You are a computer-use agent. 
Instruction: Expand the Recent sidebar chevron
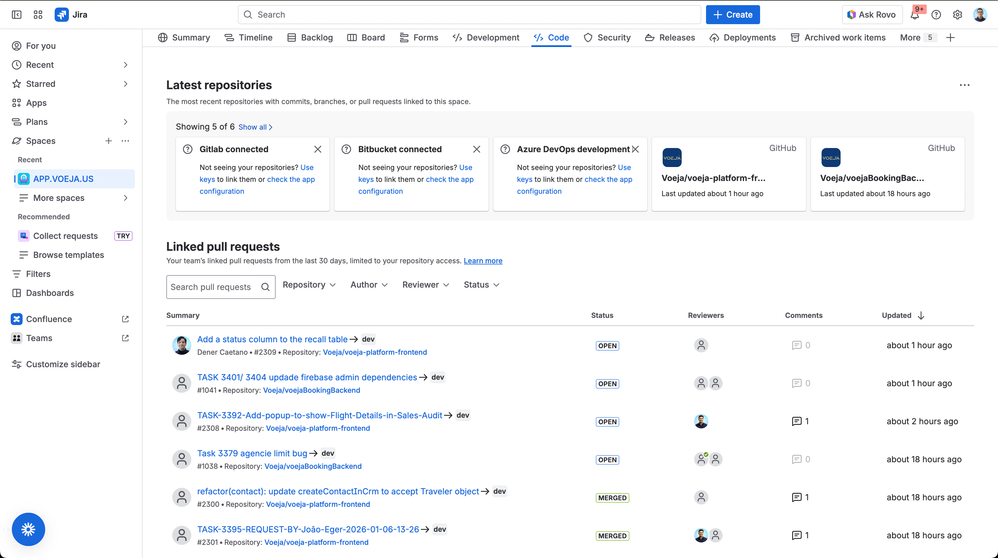click(x=125, y=65)
